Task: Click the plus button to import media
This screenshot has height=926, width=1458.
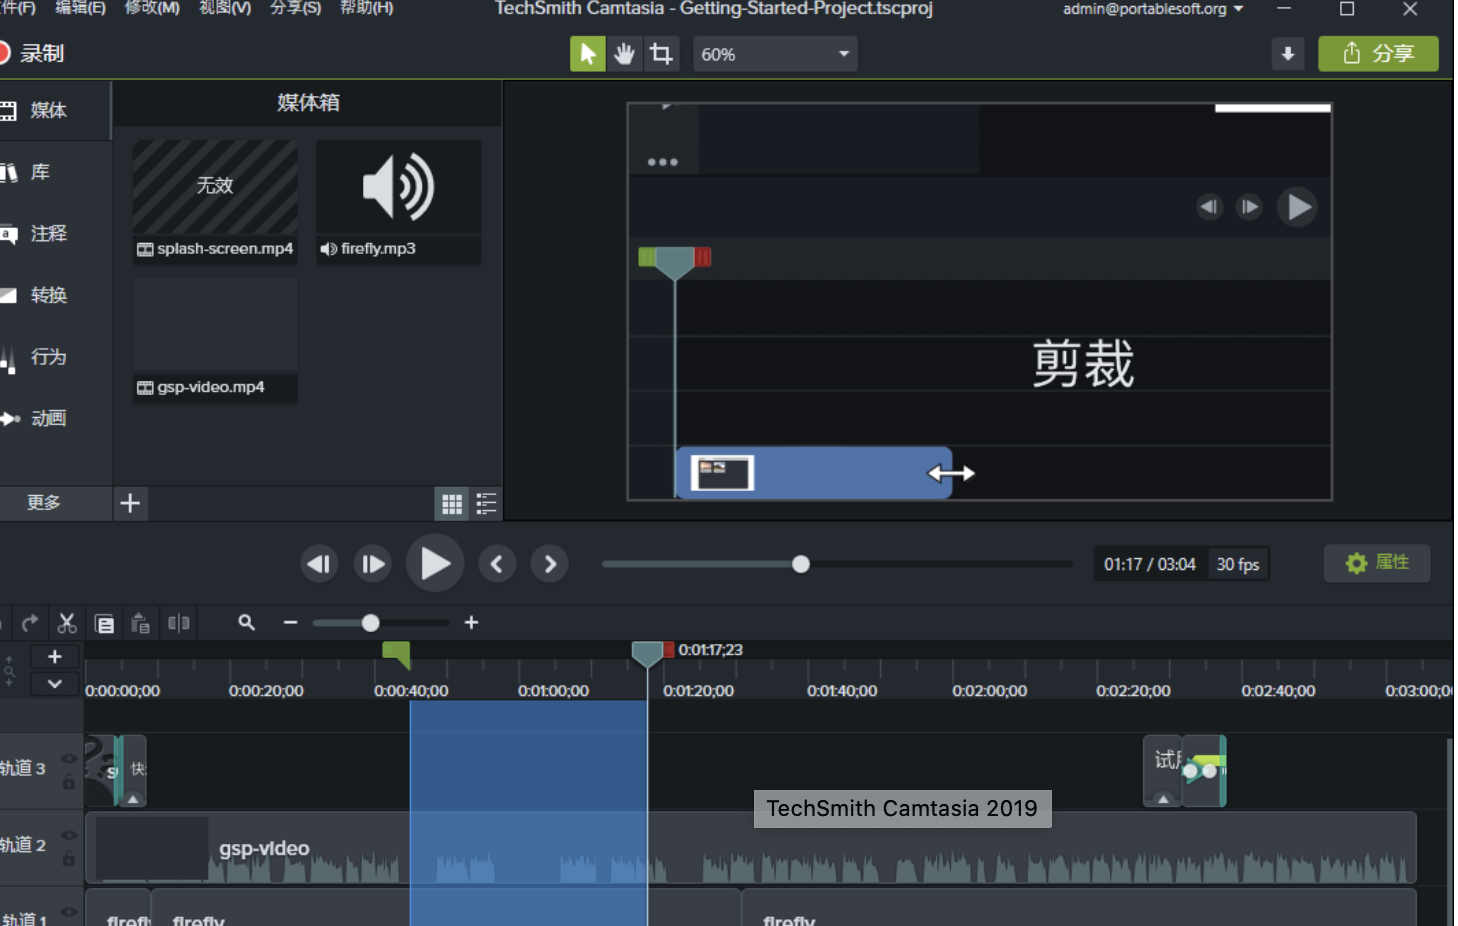Action: pos(130,503)
